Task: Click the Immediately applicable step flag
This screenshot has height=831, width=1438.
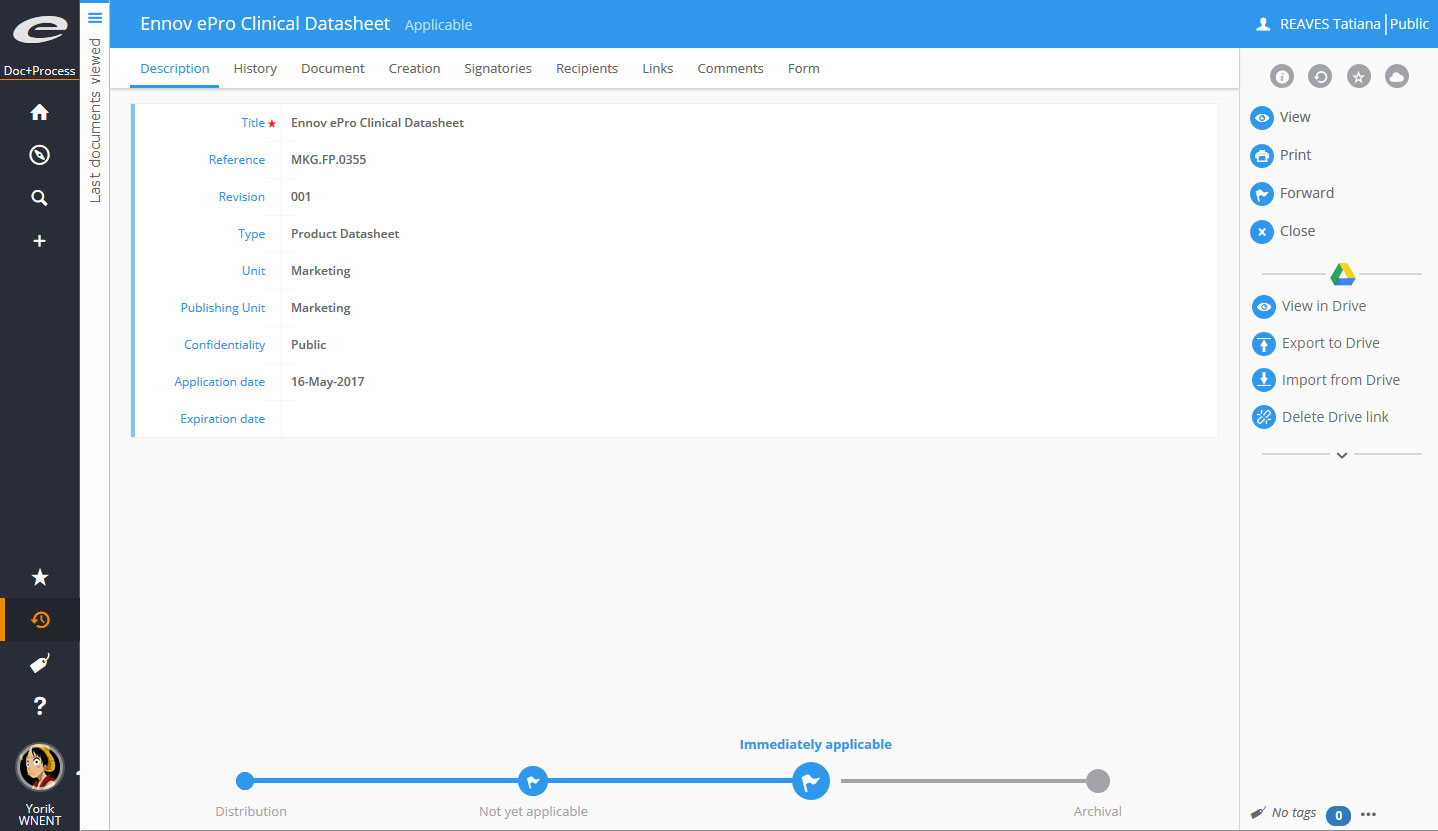Action: click(811, 781)
